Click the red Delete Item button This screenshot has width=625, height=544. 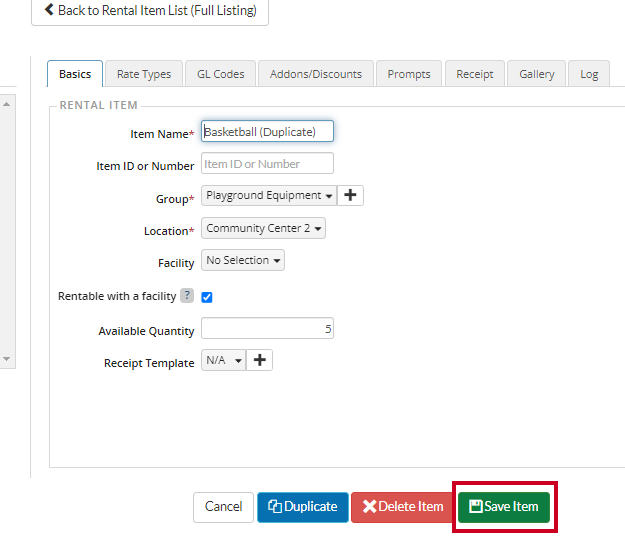click(x=403, y=507)
